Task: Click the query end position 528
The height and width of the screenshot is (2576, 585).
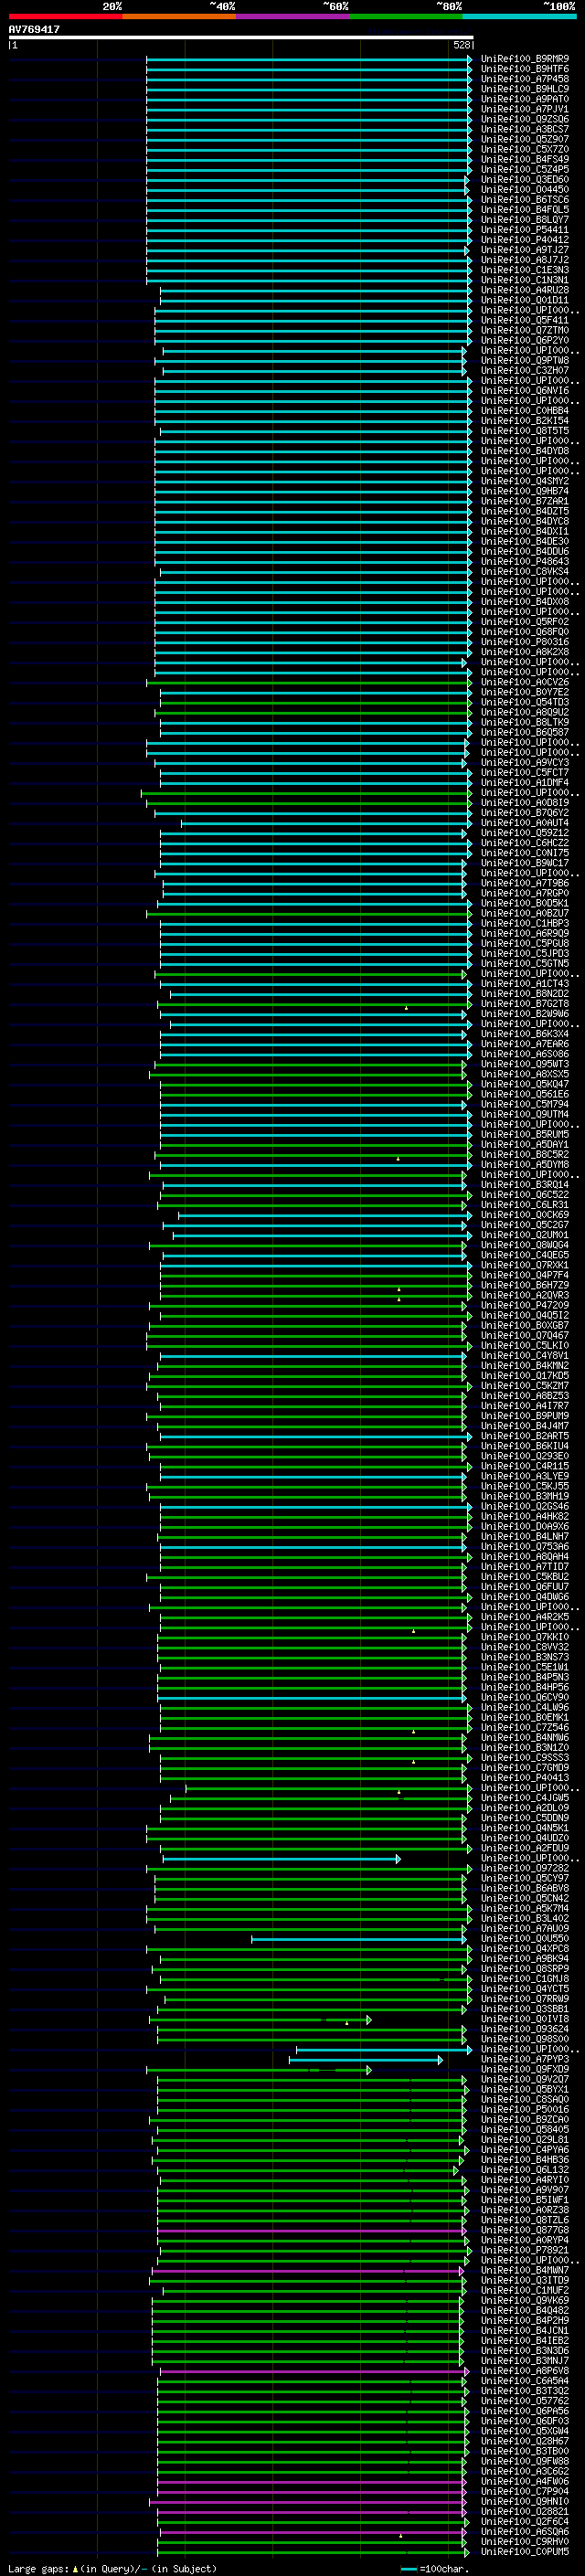Action: pos(461,45)
